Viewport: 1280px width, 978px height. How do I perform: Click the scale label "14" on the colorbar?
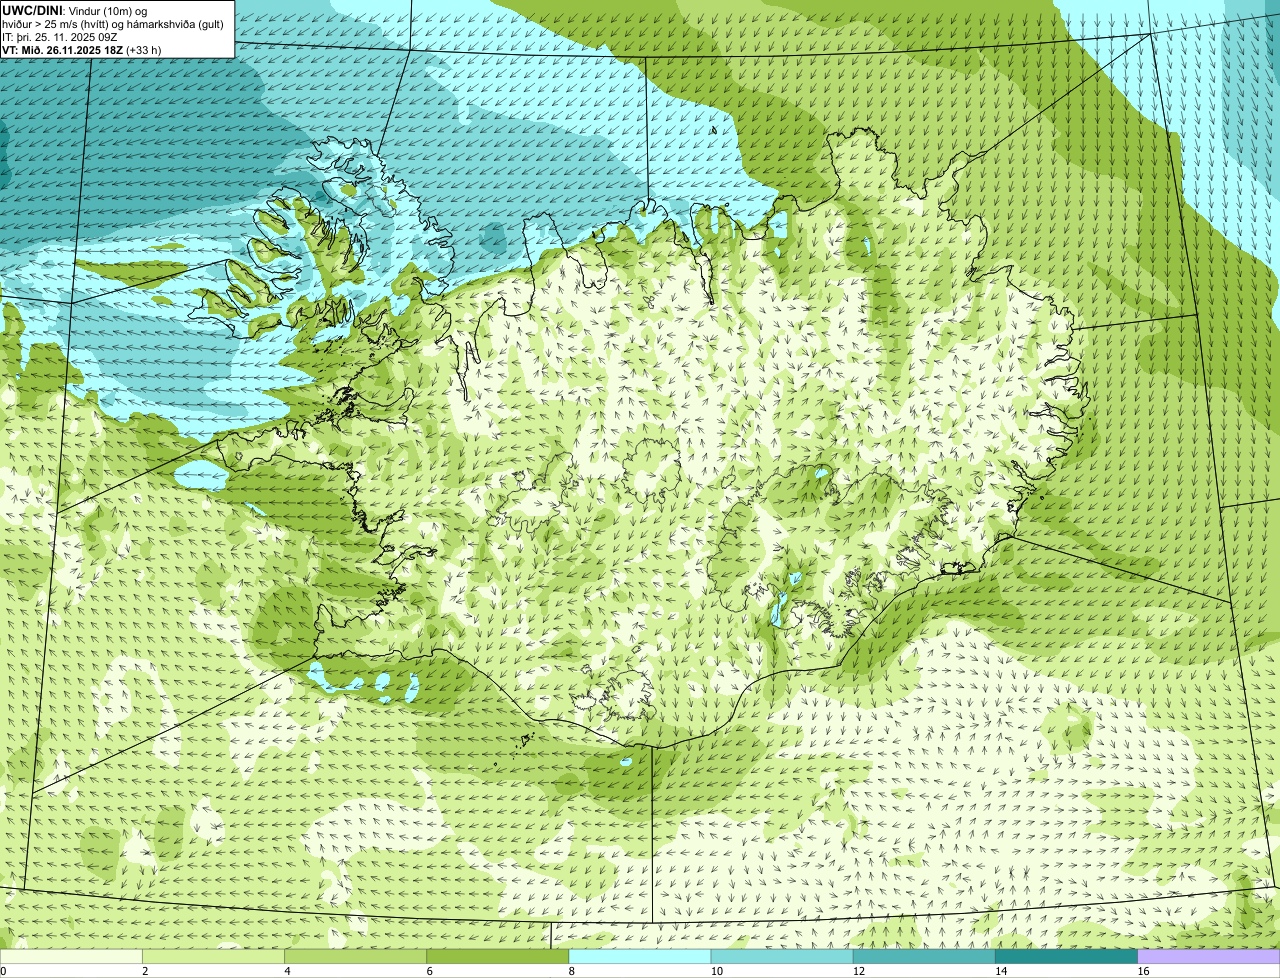[x=1000, y=971]
